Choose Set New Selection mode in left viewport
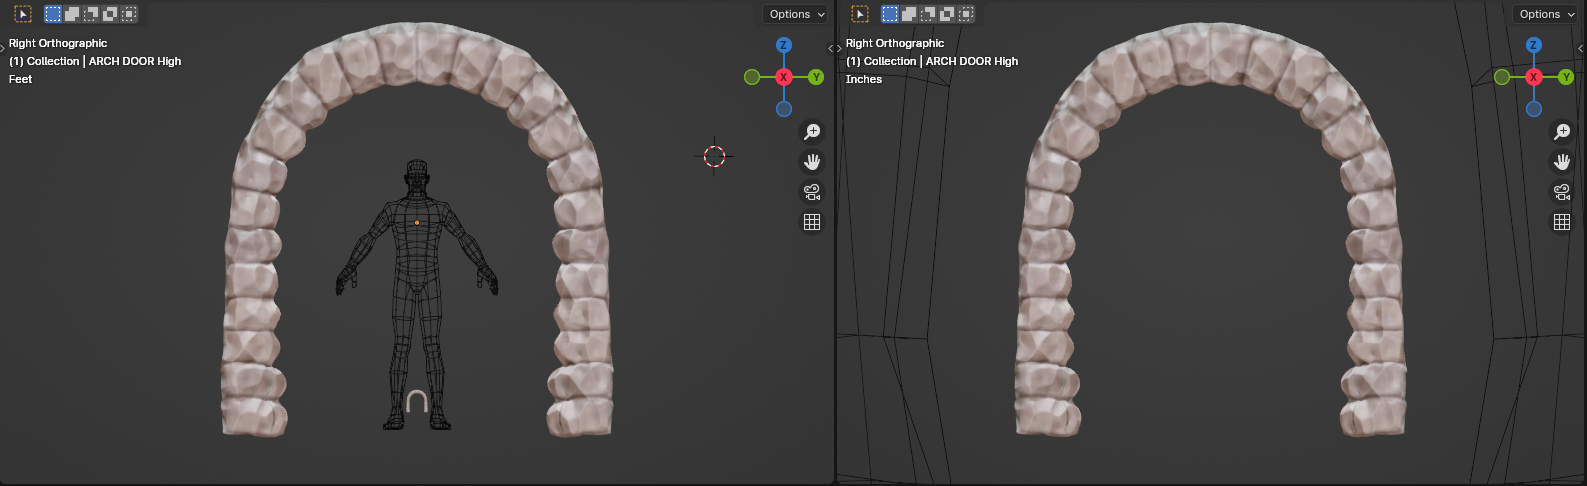This screenshot has height=486, width=1587. click(x=53, y=14)
